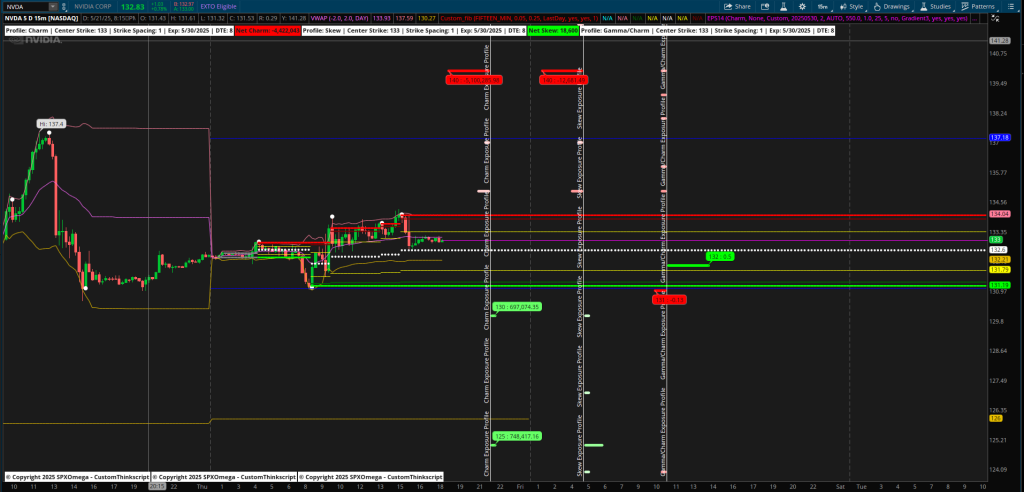
Task: Click the Hi: 137.4 price bubble
Action: pos(50,123)
